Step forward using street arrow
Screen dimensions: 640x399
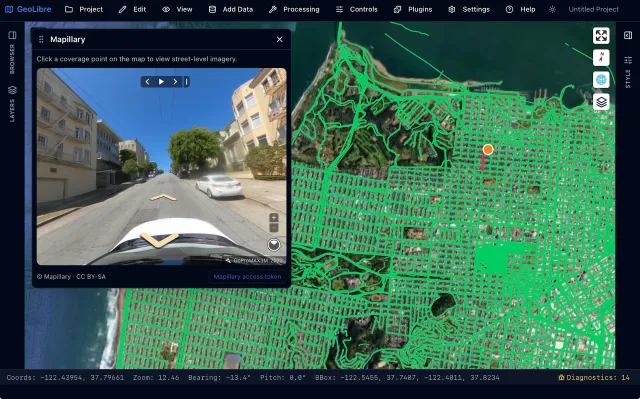tap(163, 198)
